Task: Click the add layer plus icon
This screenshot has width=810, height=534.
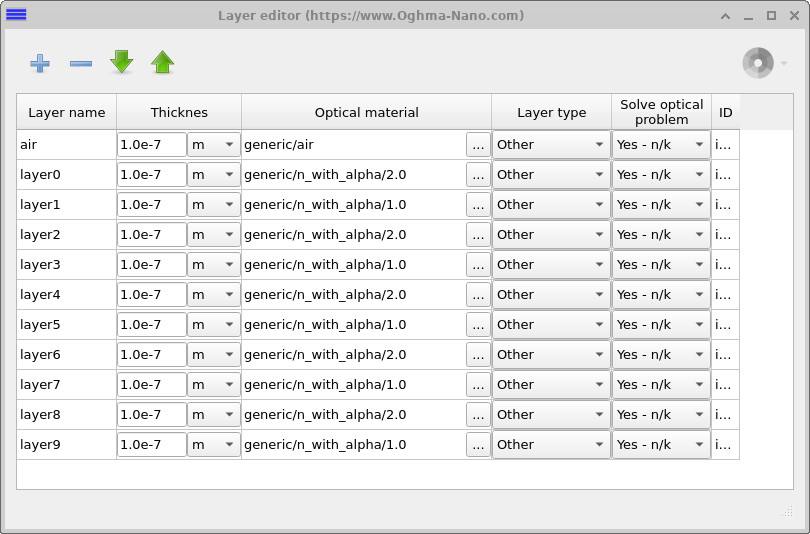Action: [40, 63]
